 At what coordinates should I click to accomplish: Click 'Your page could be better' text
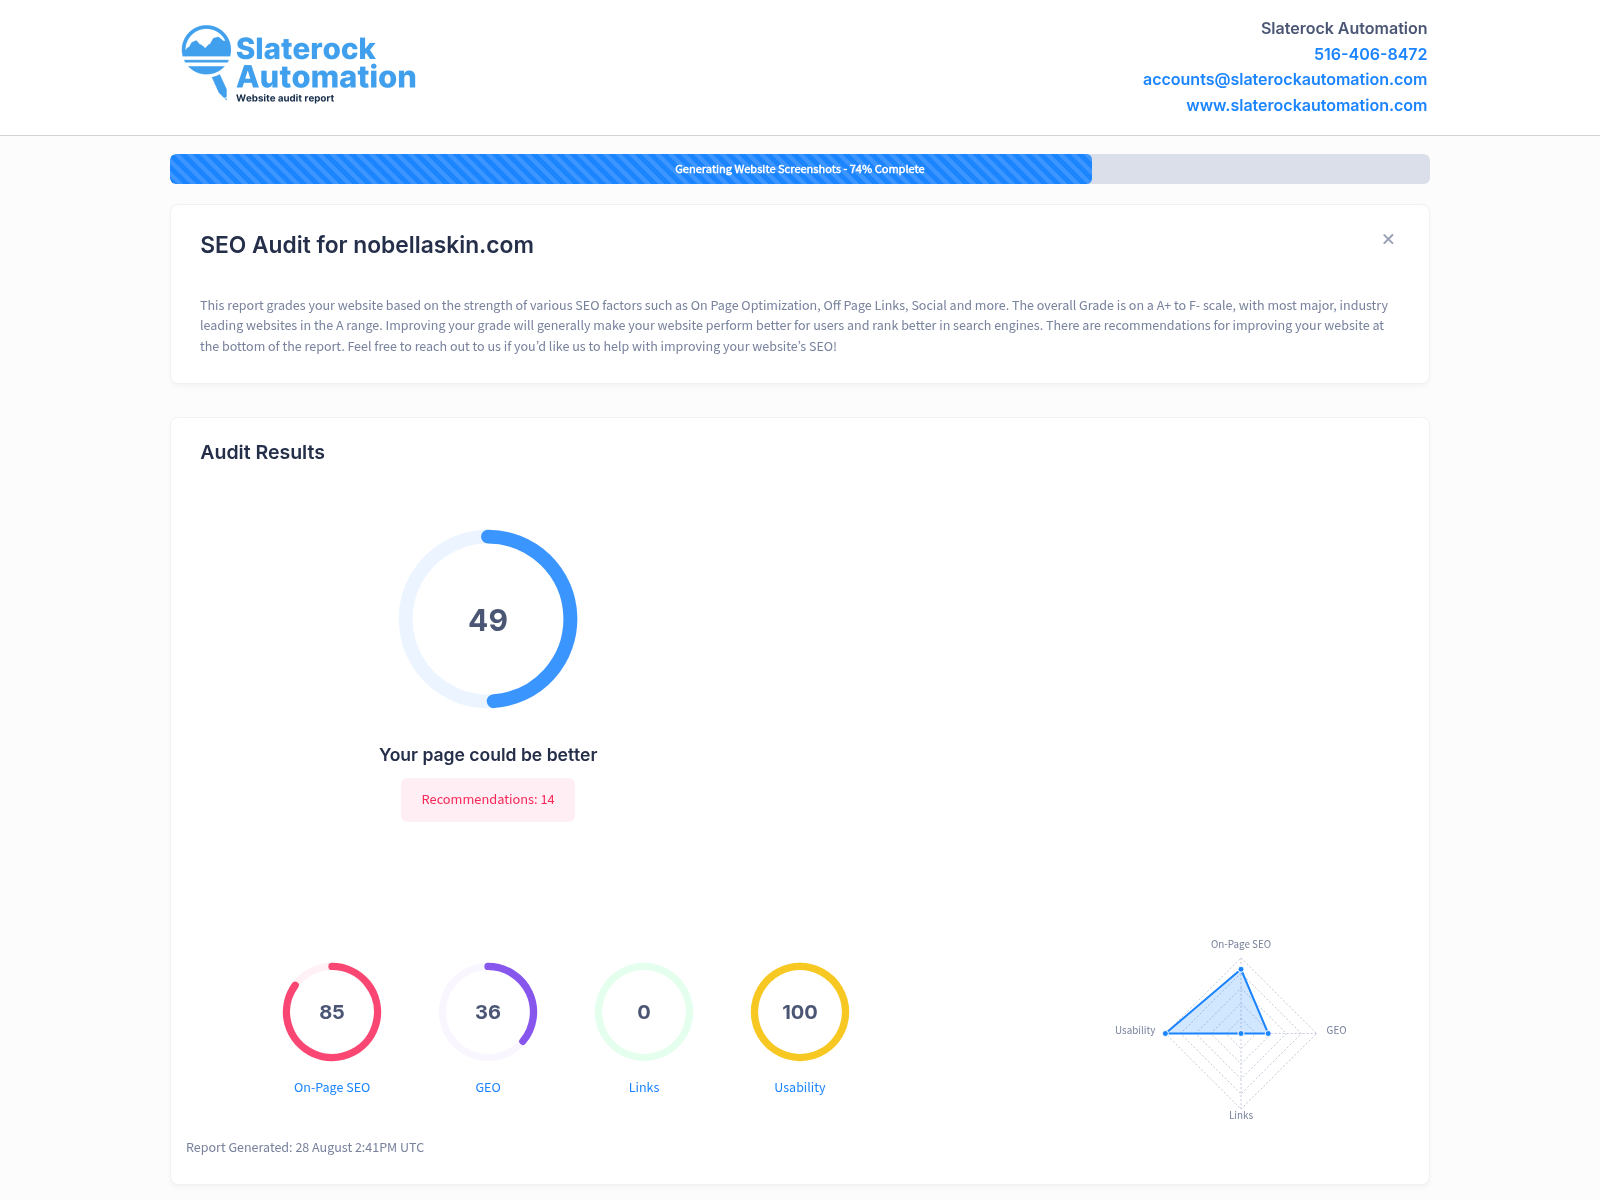[x=488, y=755]
